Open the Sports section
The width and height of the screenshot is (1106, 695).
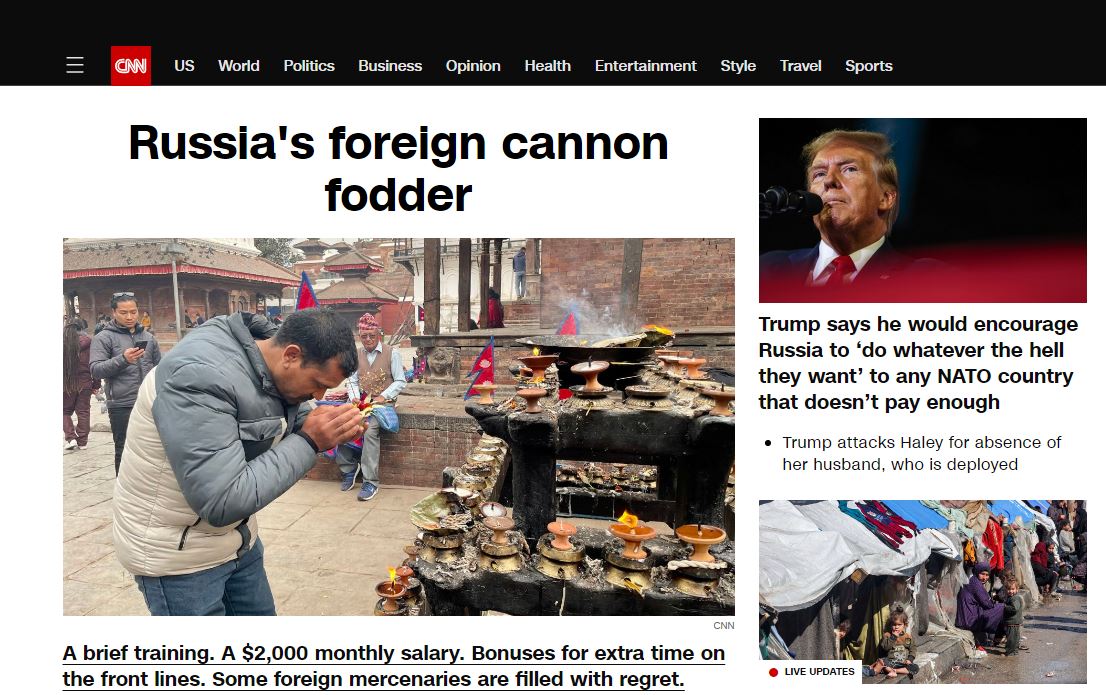869,66
